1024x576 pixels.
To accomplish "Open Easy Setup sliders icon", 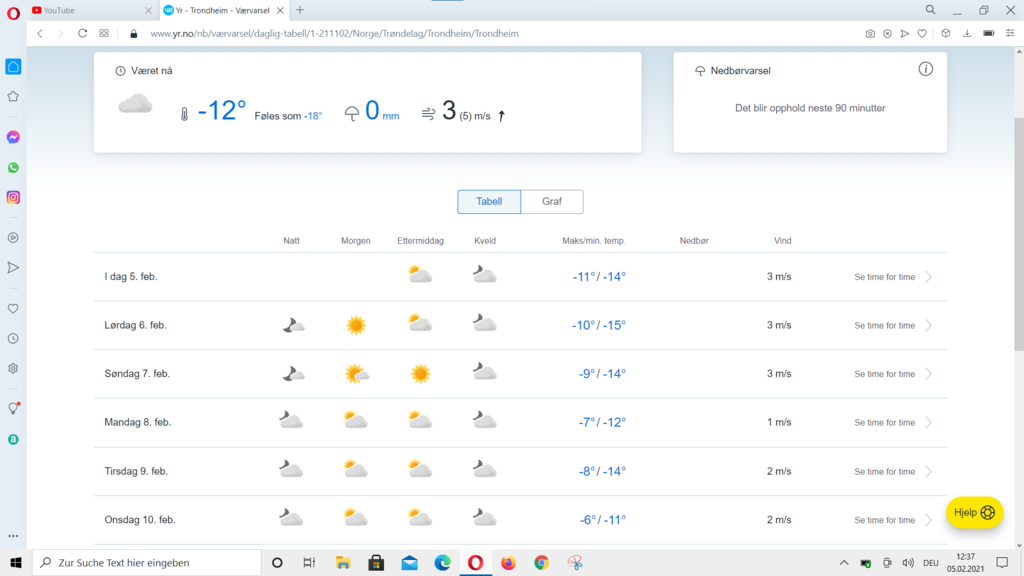I will pos(1010,33).
